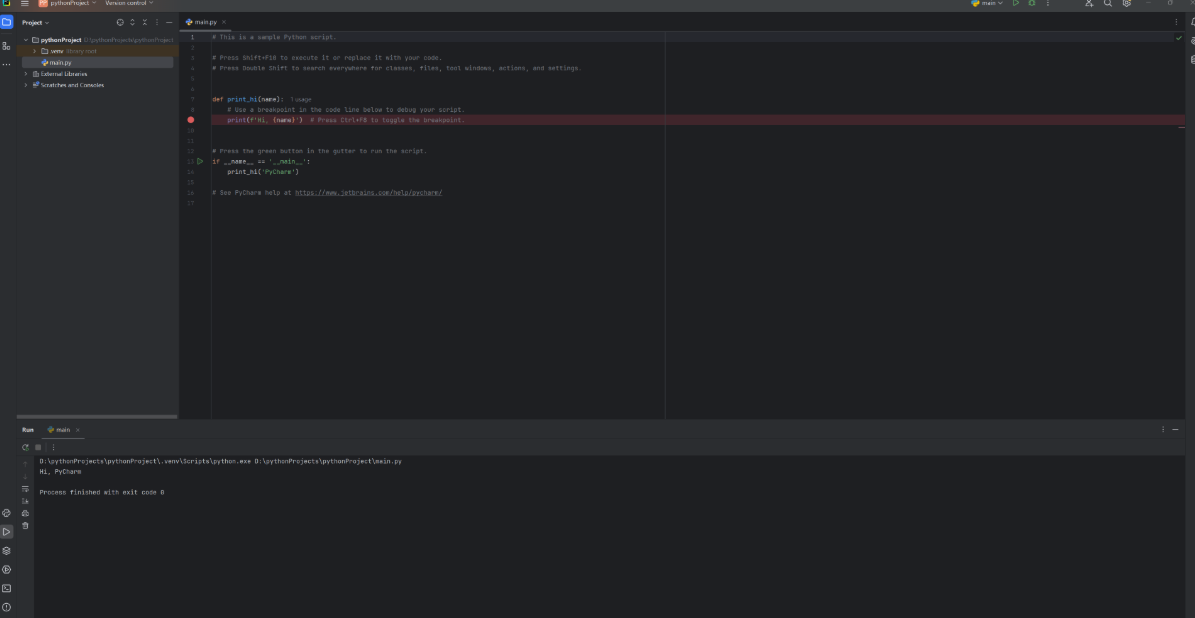Select main.py in the project tree
1195x618 pixels.
(x=60, y=62)
